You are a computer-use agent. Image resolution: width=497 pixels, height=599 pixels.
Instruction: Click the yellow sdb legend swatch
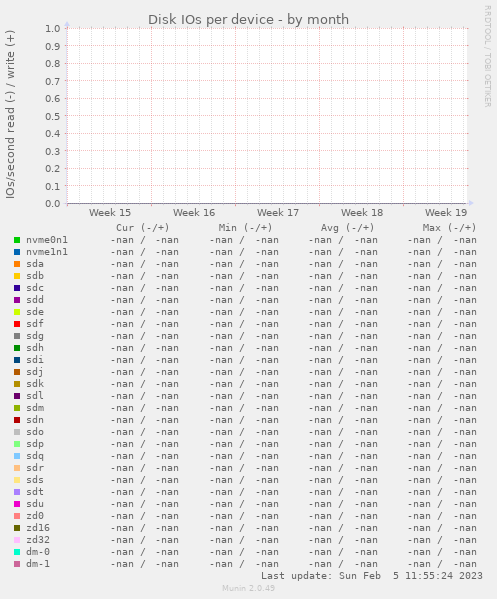click(17, 276)
